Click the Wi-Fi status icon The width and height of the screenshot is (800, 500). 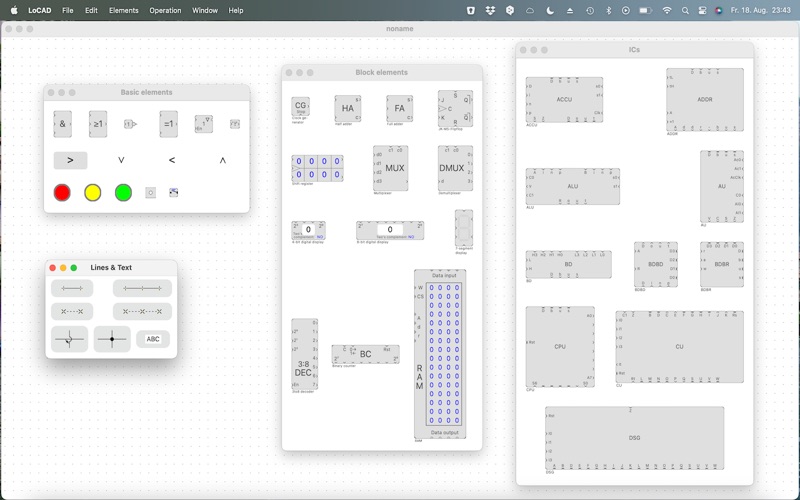coord(667,10)
